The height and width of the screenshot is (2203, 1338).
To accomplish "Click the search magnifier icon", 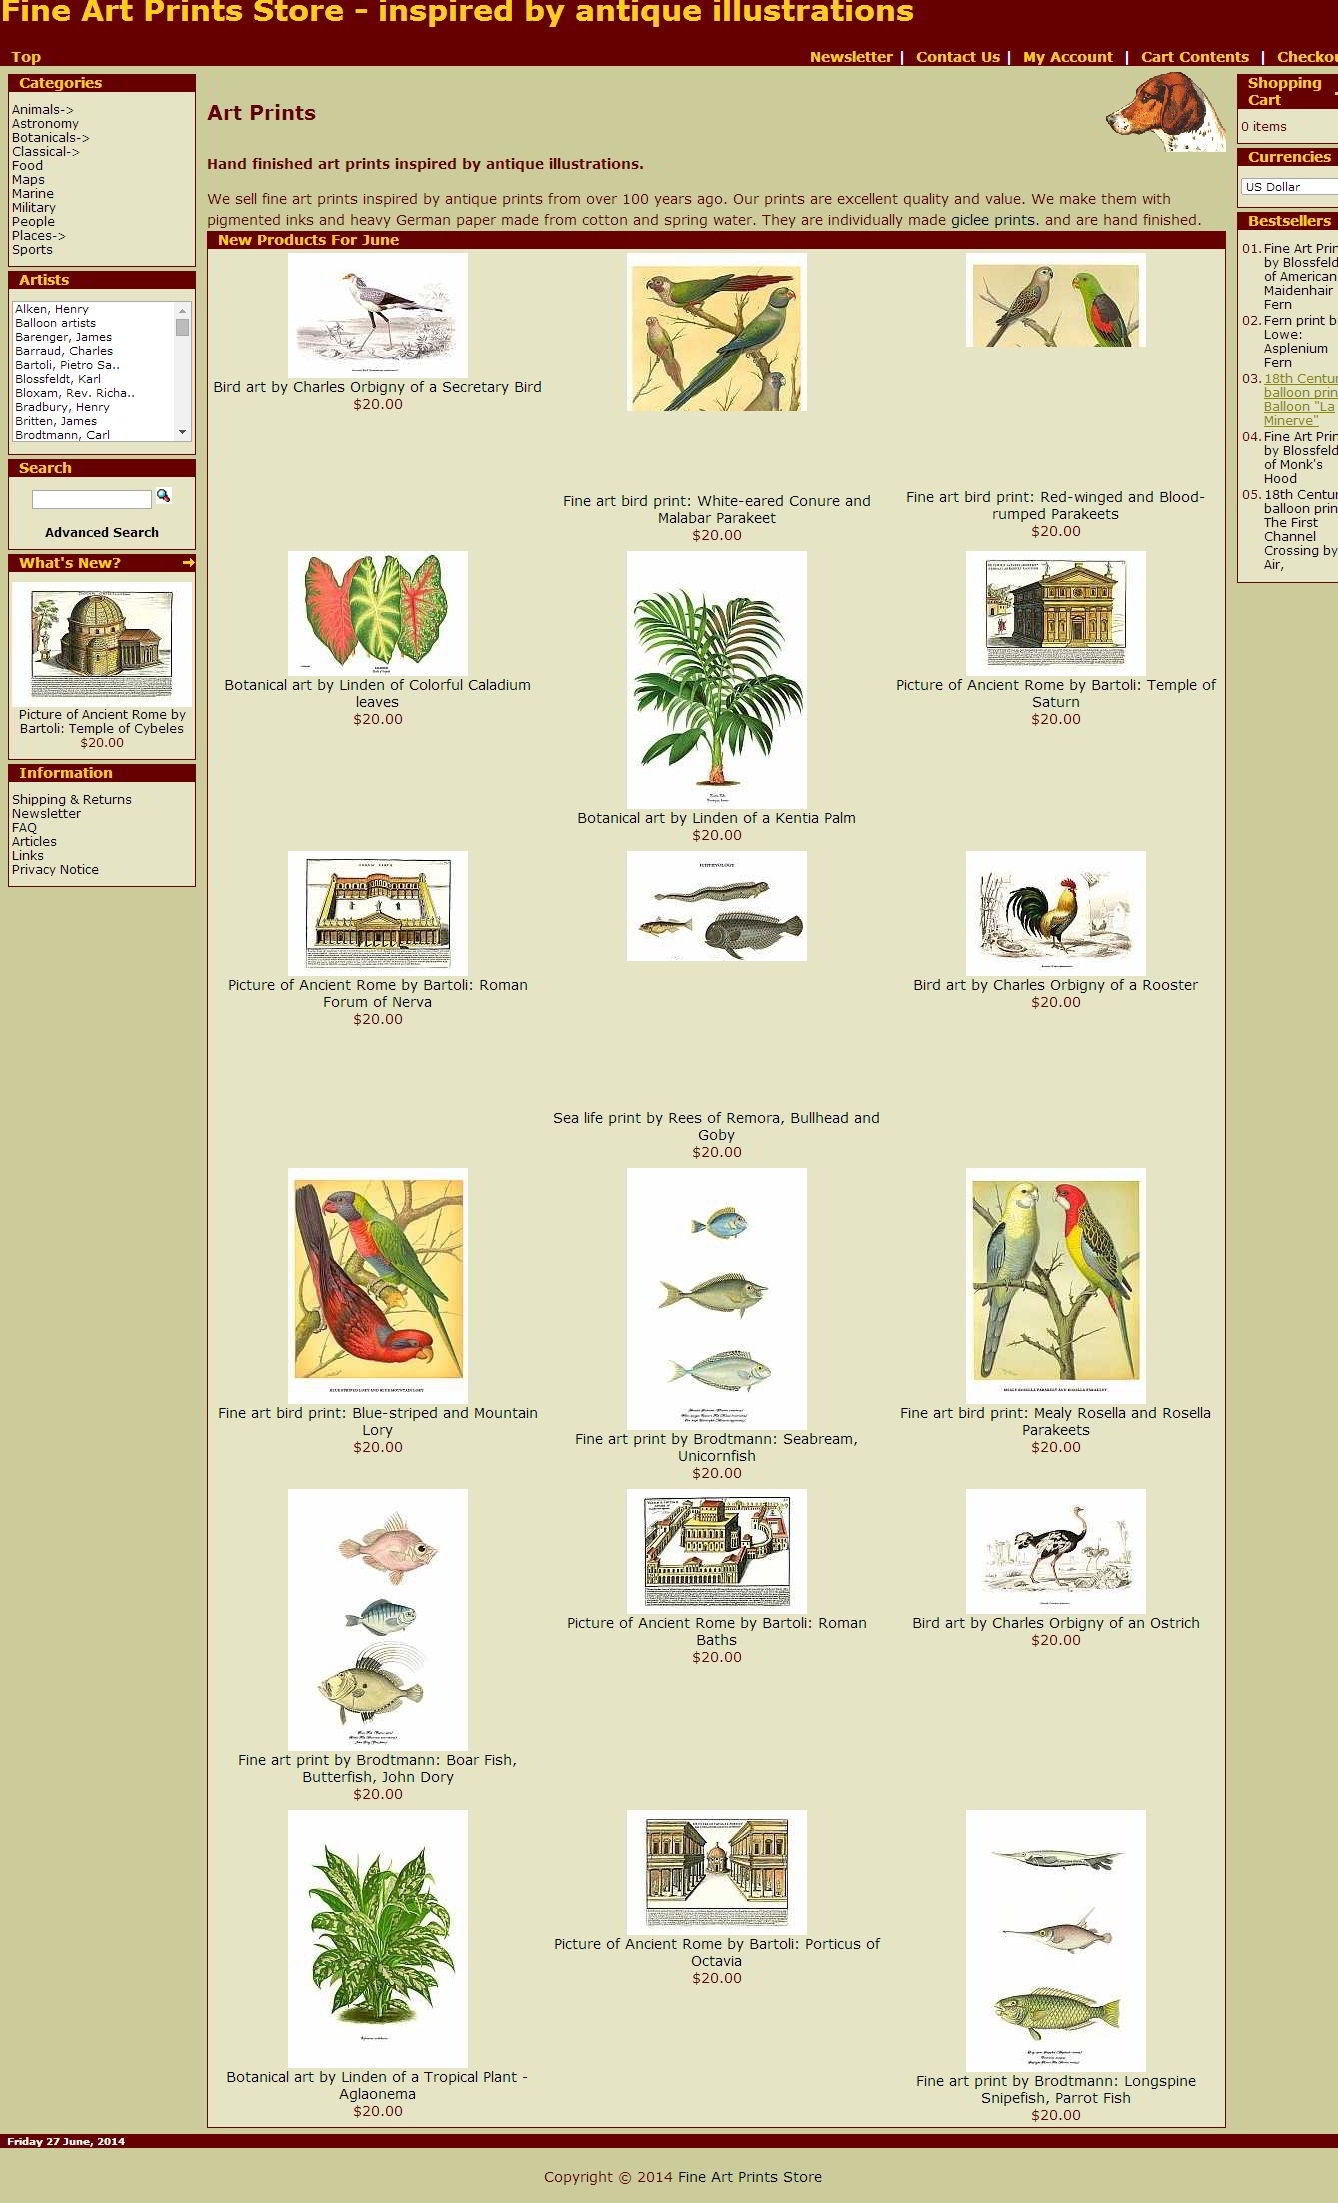I will point(163,496).
